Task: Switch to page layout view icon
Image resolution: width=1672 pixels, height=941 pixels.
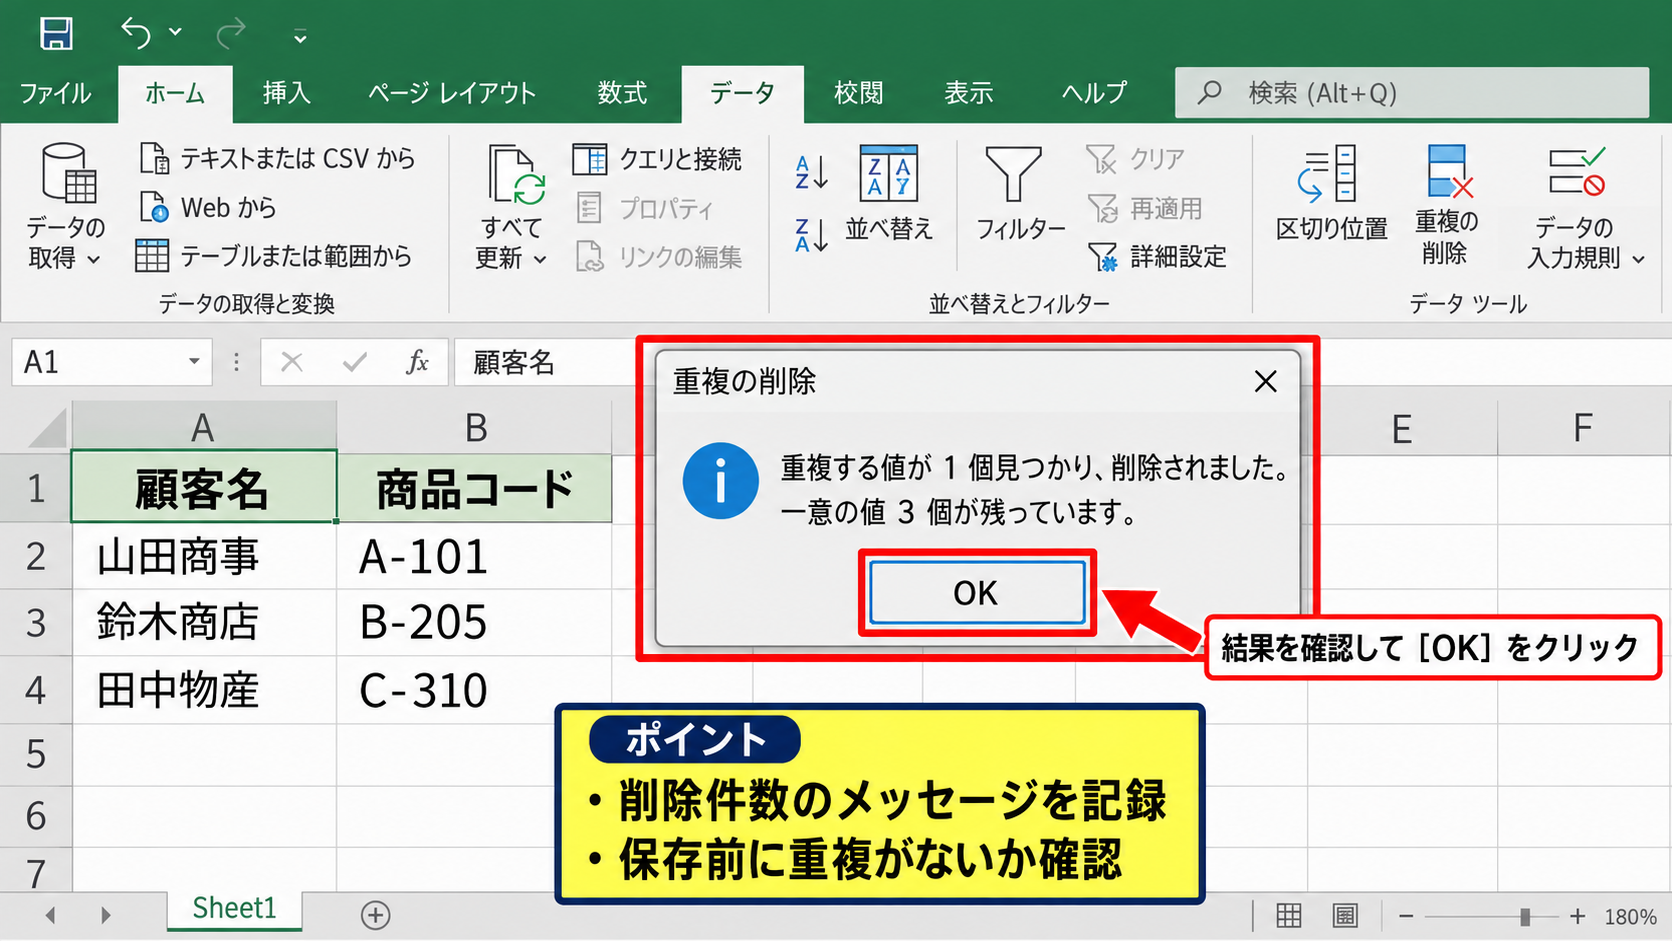Action: (1345, 915)
